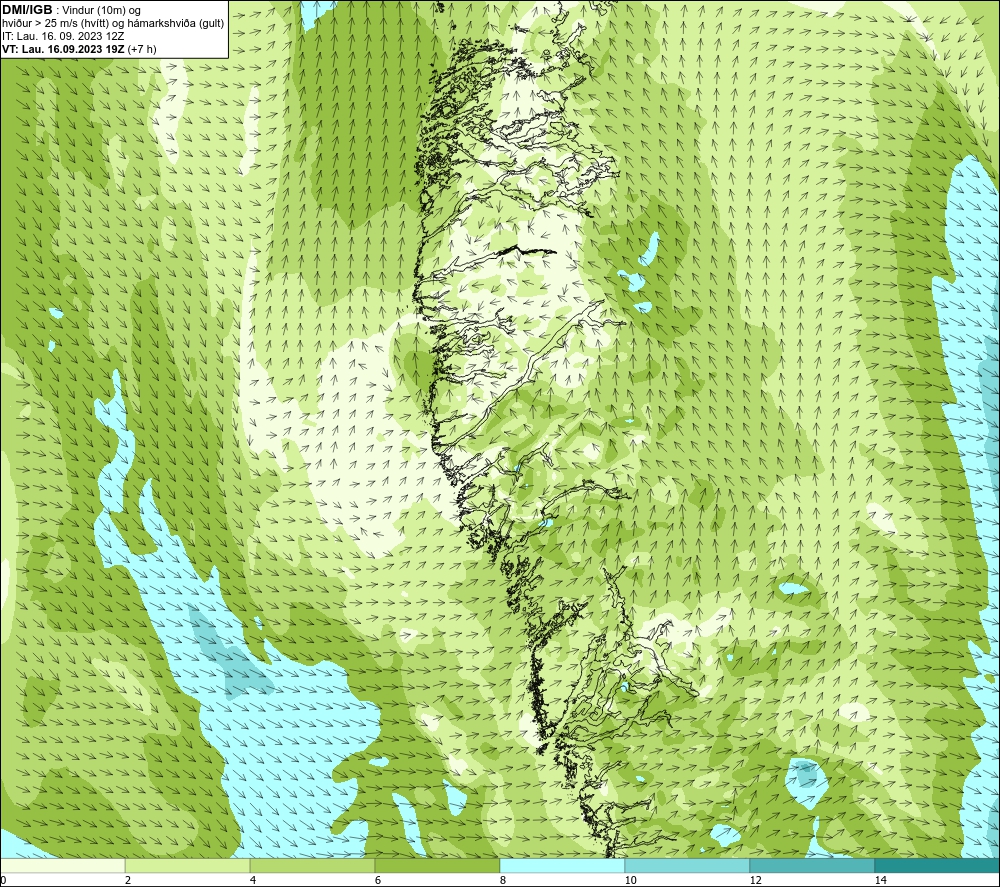This screenshot has height=887, width=1000.
Task: Click the 6–8 m/s dark green legend swatch
Action: tap(438, 866)
